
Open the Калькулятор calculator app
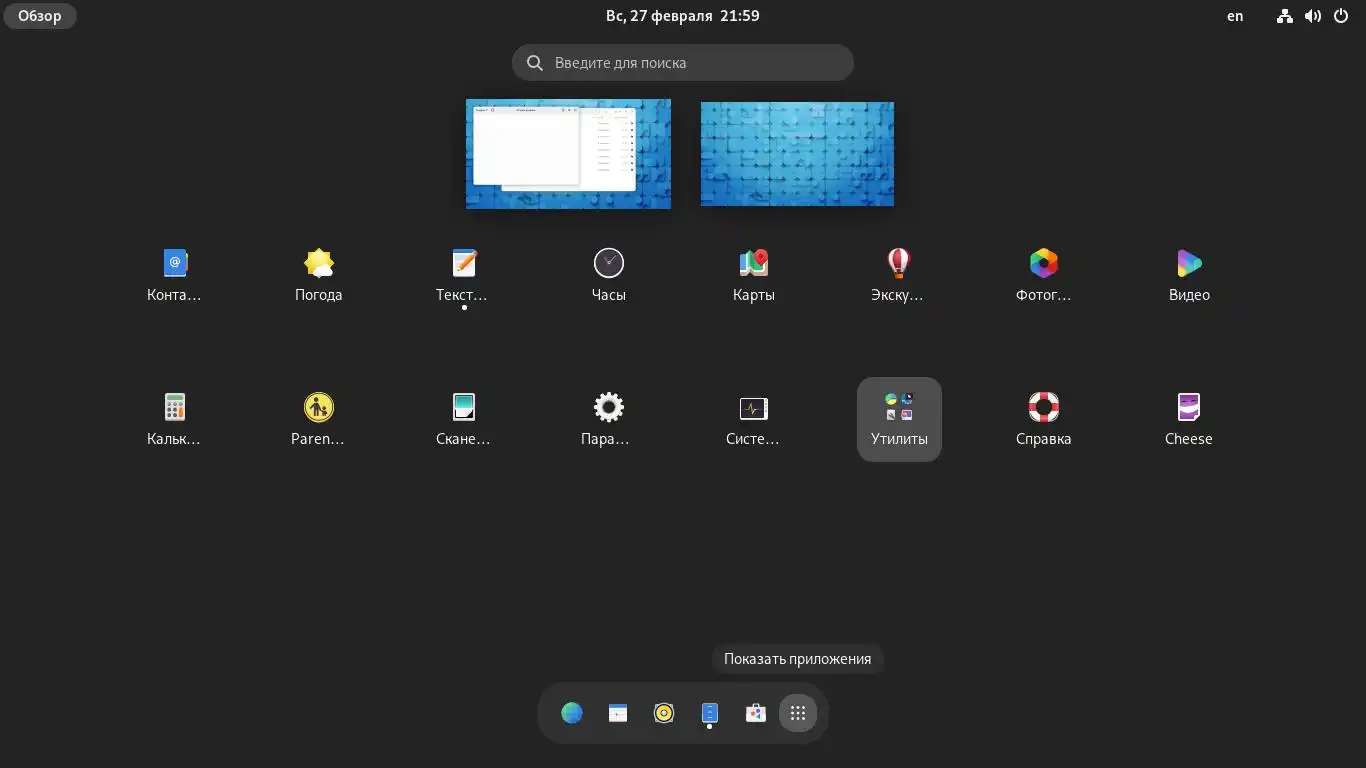[x=174, y=419]
